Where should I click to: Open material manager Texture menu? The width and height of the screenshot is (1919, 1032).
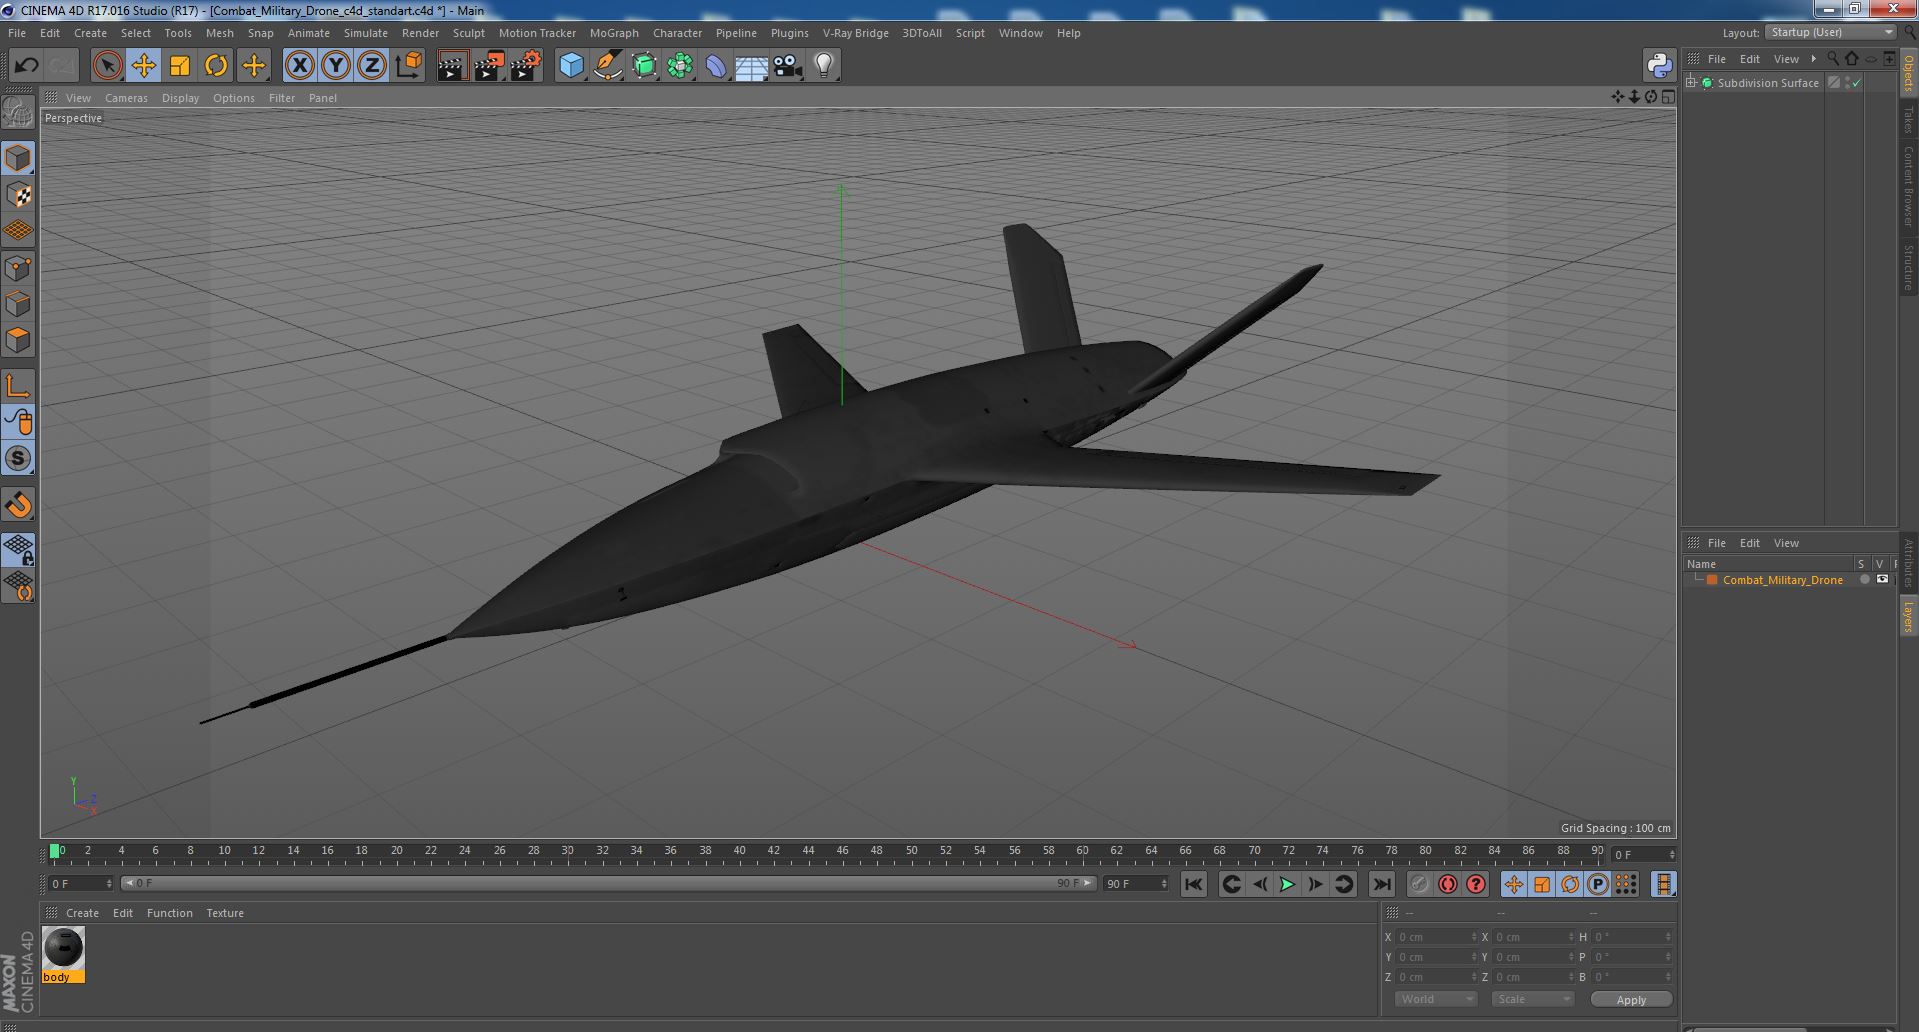[x=225, y=913]
